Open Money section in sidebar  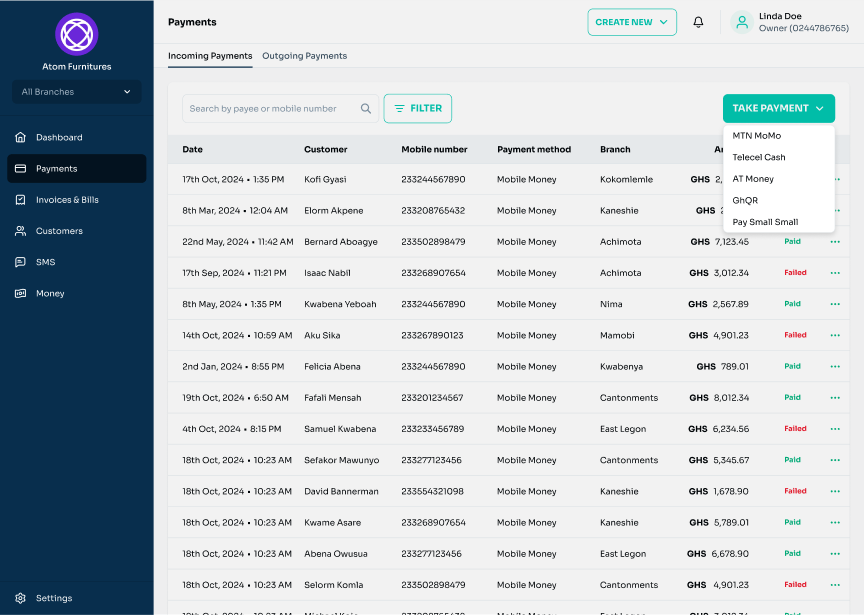(x=50, y=294)
